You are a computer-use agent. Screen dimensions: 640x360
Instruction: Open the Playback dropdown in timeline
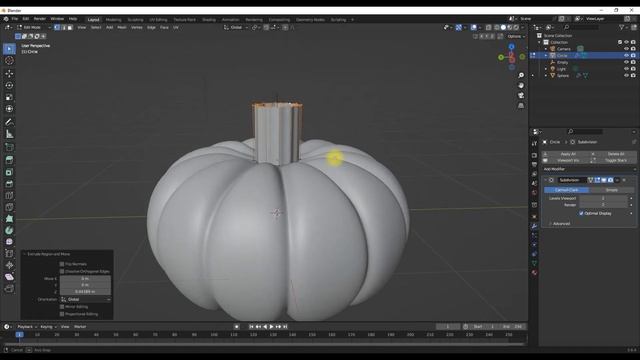click(x=27, y=327)
